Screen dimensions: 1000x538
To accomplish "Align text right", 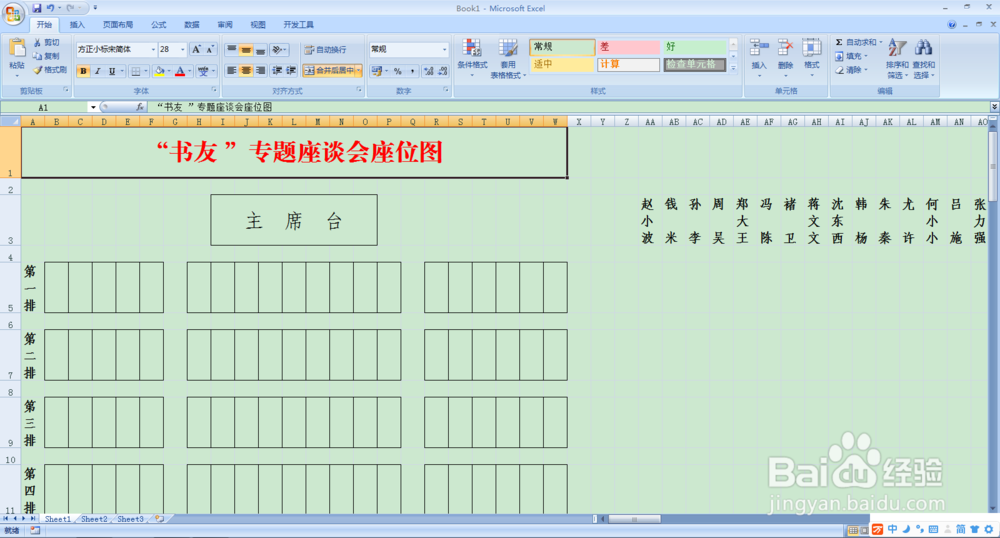I will click(260, 70).
